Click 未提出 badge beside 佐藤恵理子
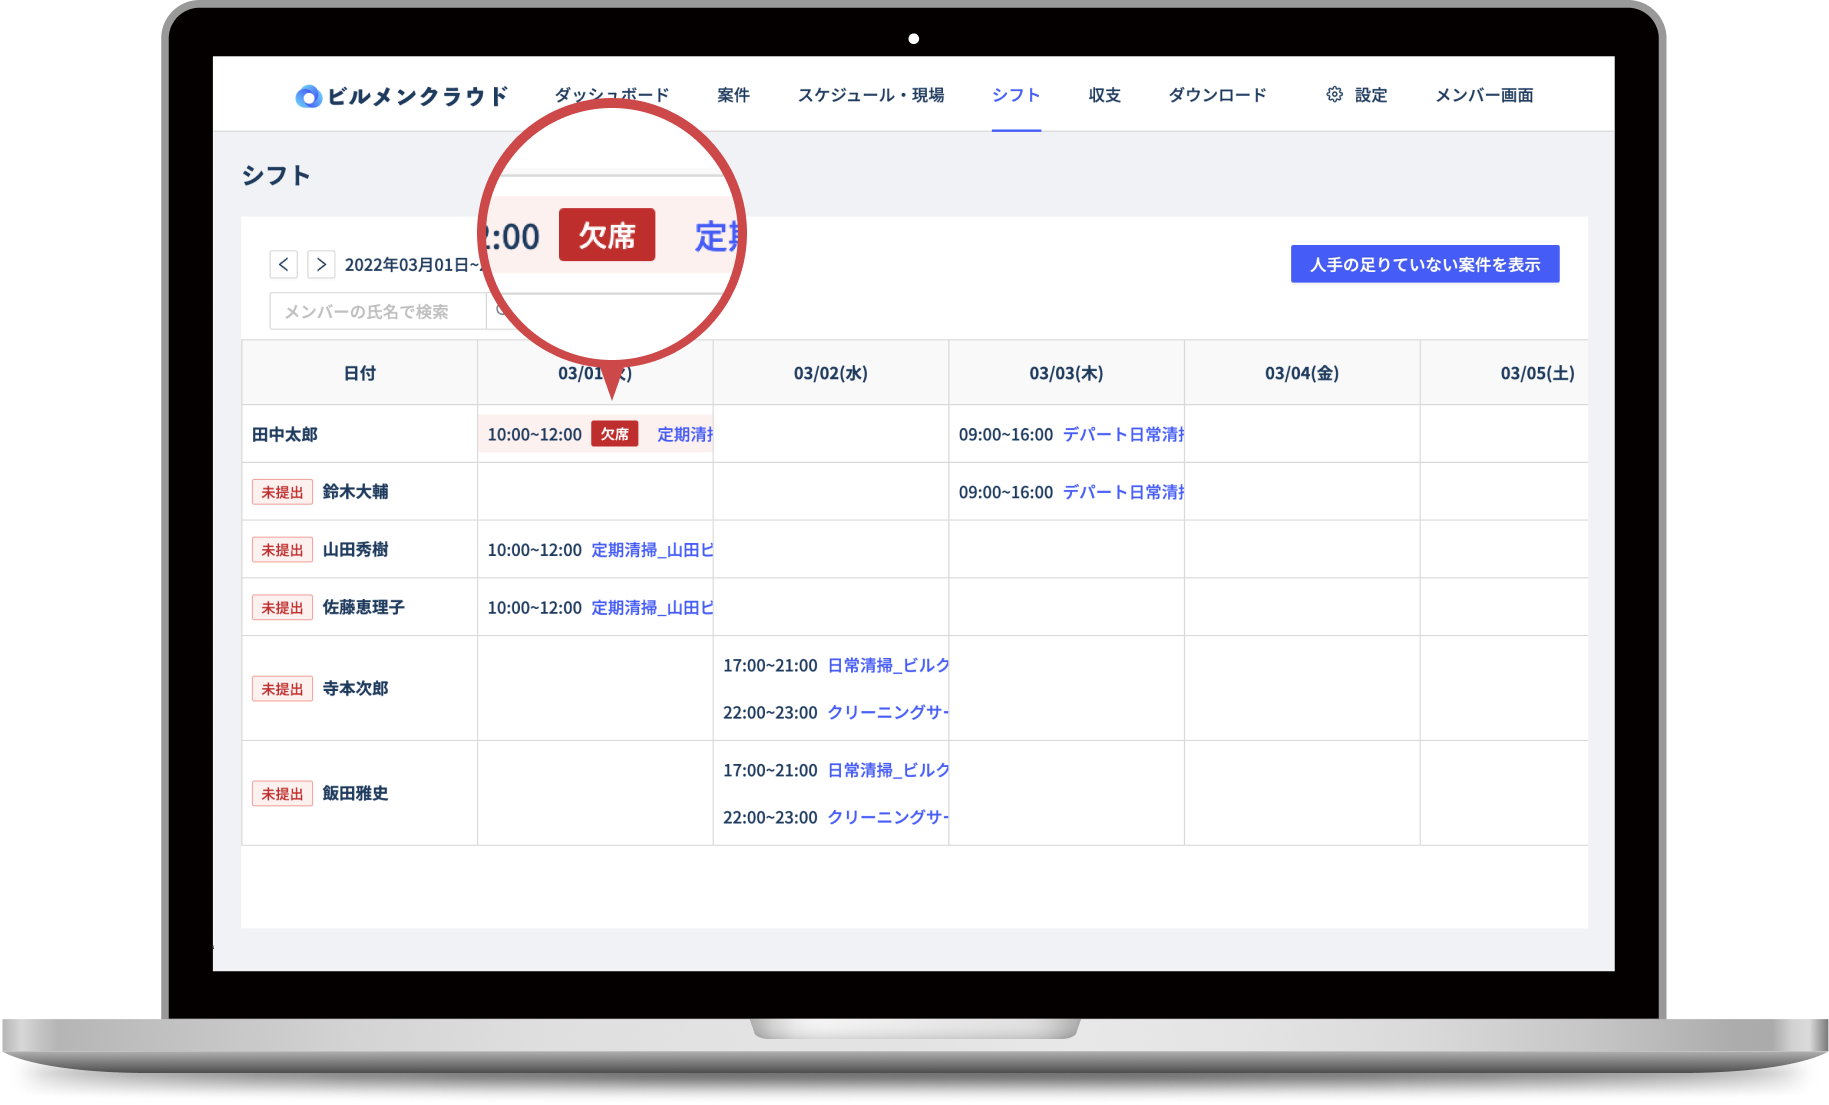Image resolution: width=1829 pixels, height=1105 pixels. (x=282, y=608)
